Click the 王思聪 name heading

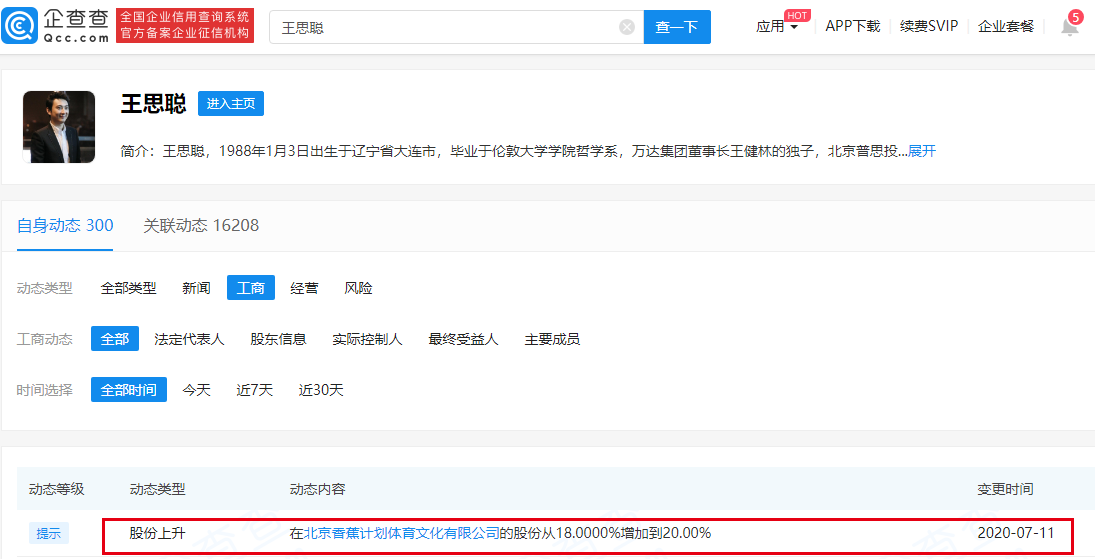point(153,103)
